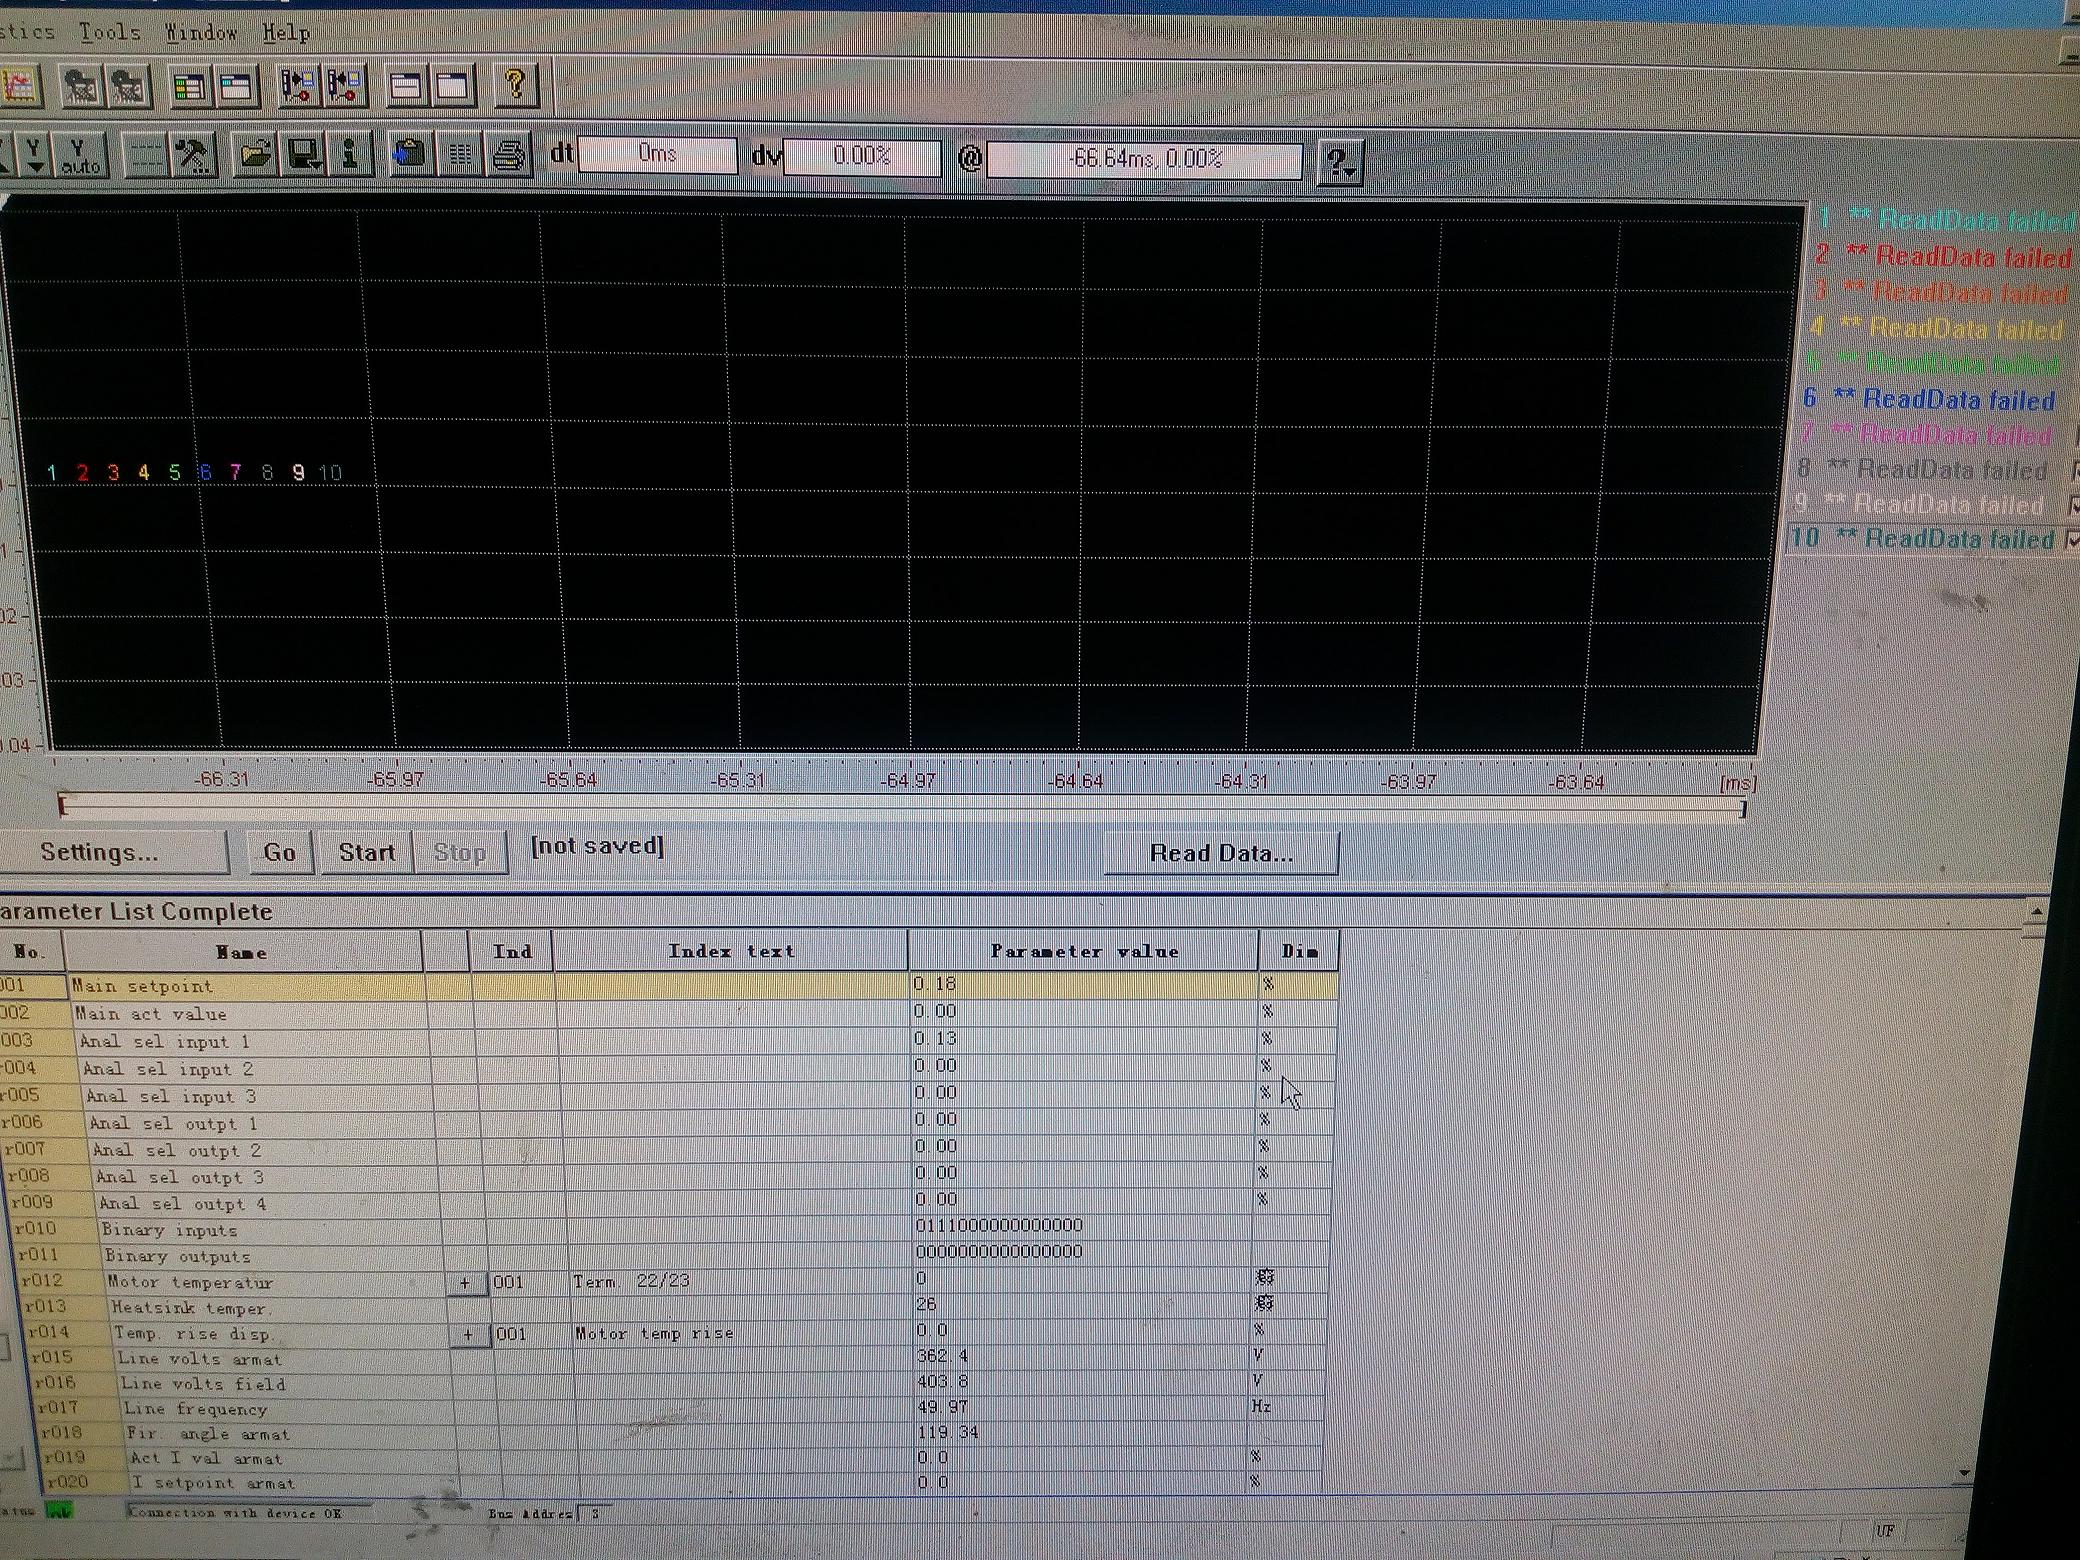This screenshot has width=2080, height=1560.
Task: Expand r014 Temp rise disp index rows
Action: click(468, 1334)
